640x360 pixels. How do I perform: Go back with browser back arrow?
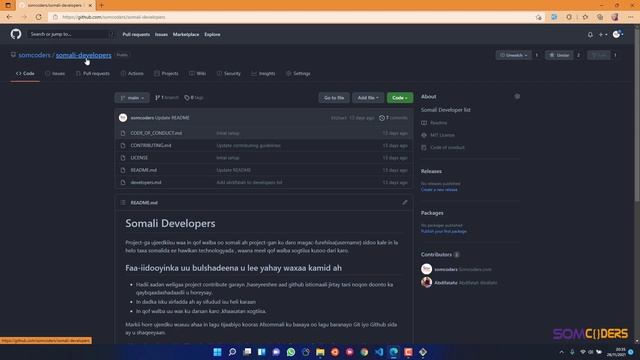(x=9, y=17)
